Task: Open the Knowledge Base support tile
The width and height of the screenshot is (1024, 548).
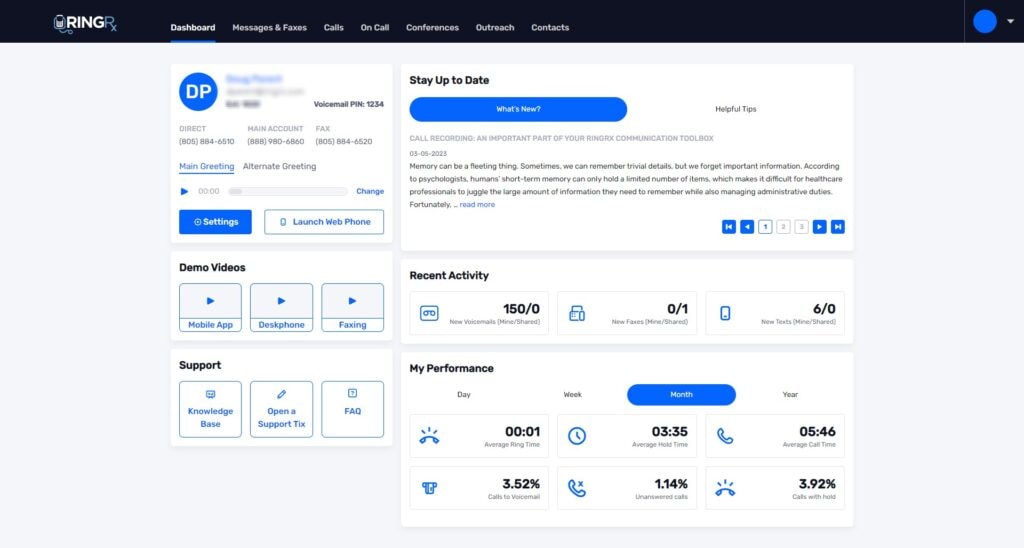Action: (x=210, y=409)
